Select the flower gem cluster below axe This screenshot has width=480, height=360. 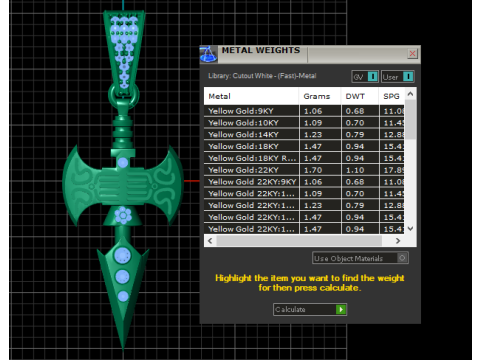point(123,215)
